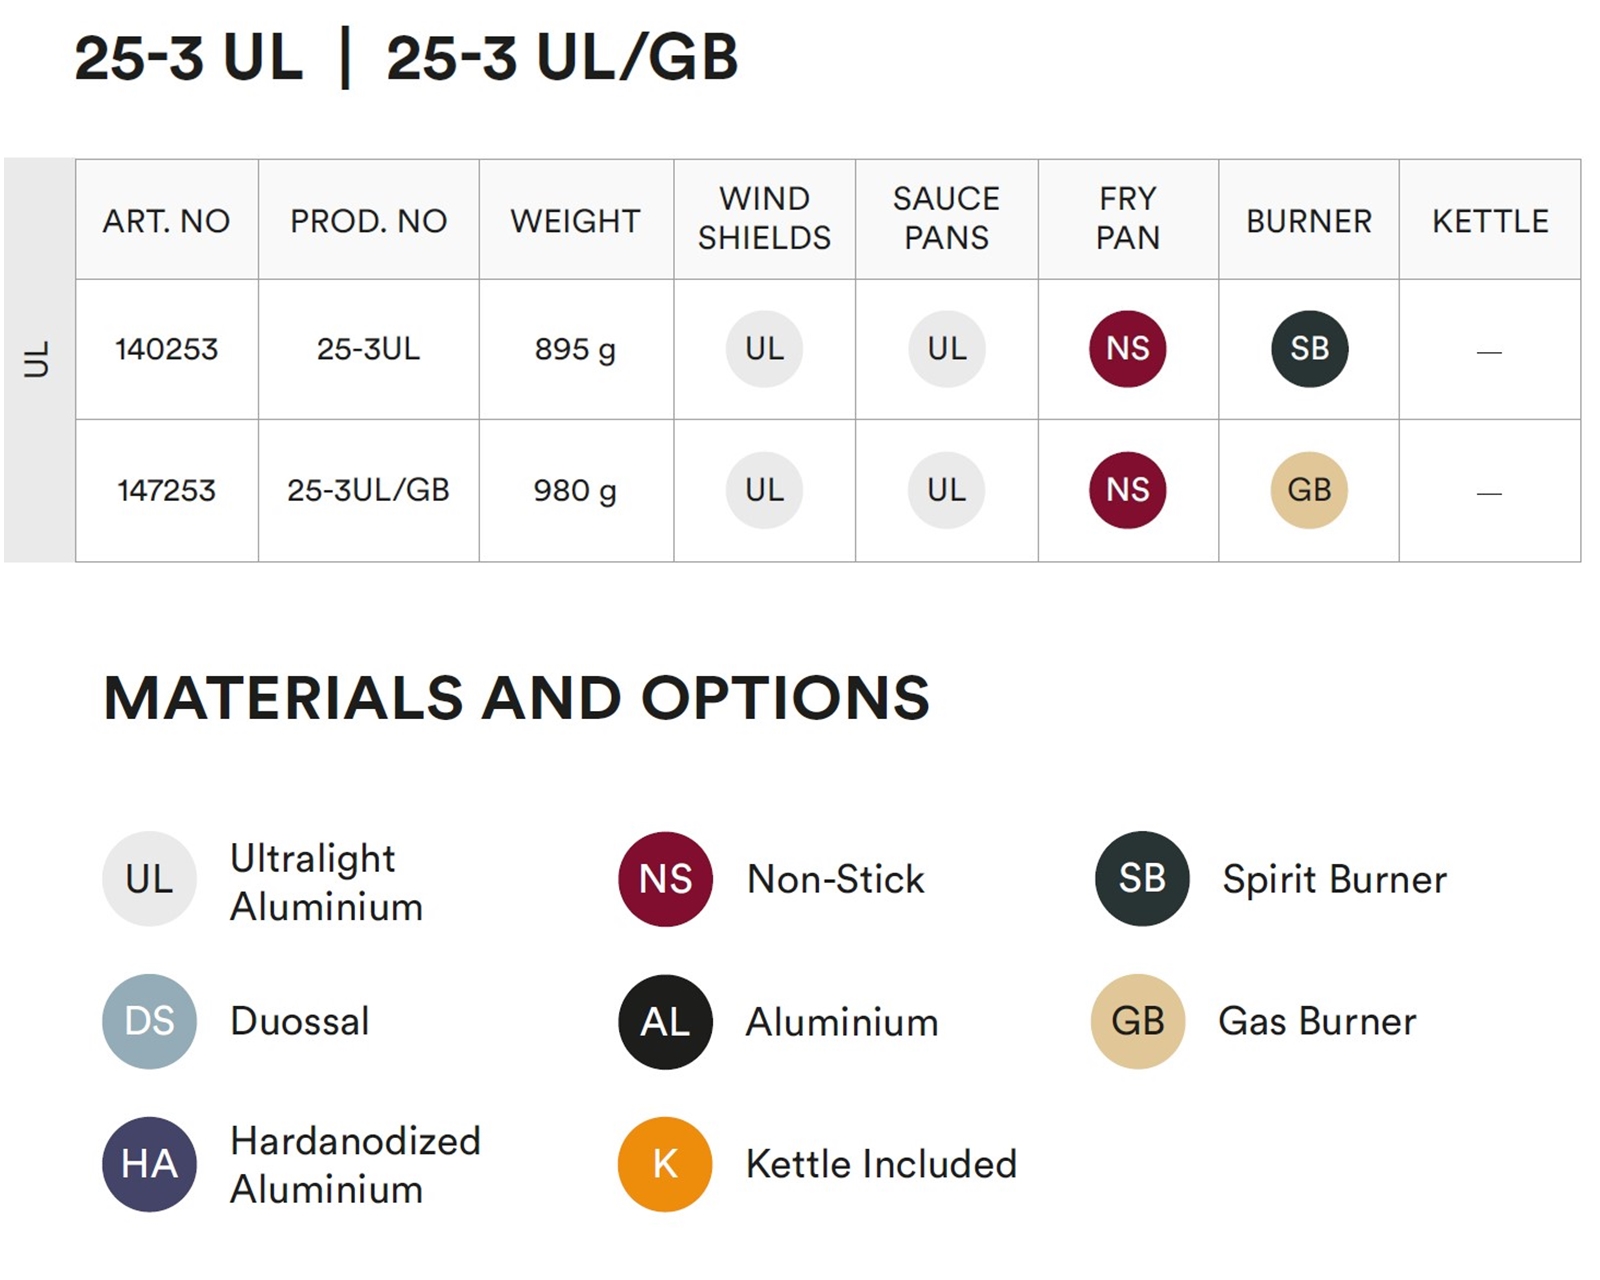This screenshot has width=1600, height=1280.
Task: Click the AL Aluminium legend badge
Action: pos(665,1022)
